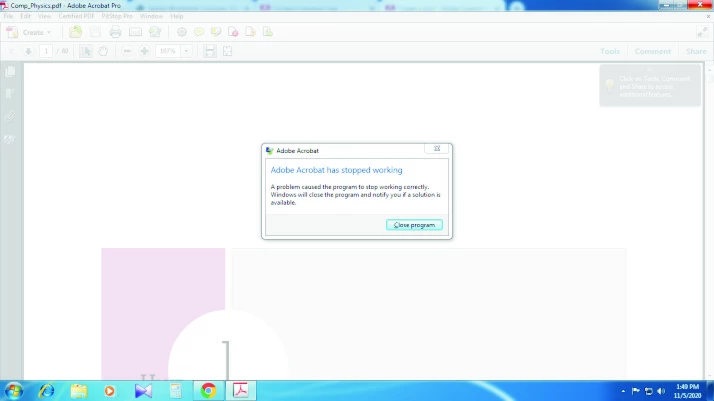The width and height of the screenshot is (714, 401).
Task: Click the Delete pages icon
Action: (233, 32)
